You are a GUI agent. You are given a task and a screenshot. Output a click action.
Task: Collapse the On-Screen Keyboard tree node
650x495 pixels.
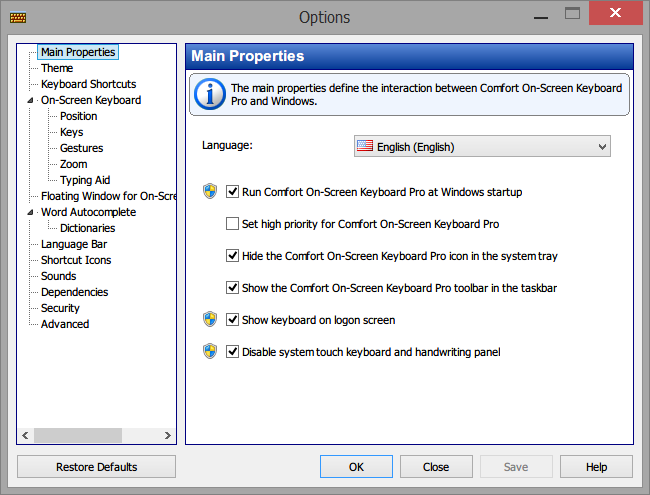[30, 100]
